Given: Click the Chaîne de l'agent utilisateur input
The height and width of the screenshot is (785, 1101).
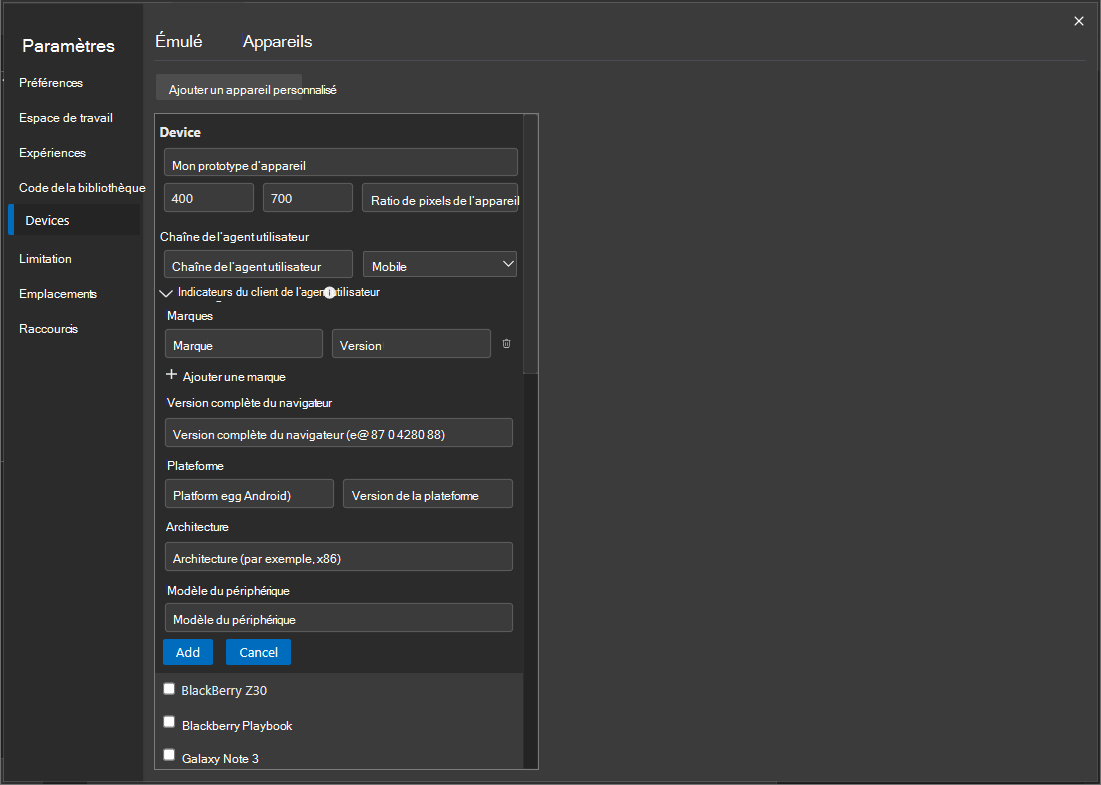Looking at the screenshot, I should coord(258,265).
